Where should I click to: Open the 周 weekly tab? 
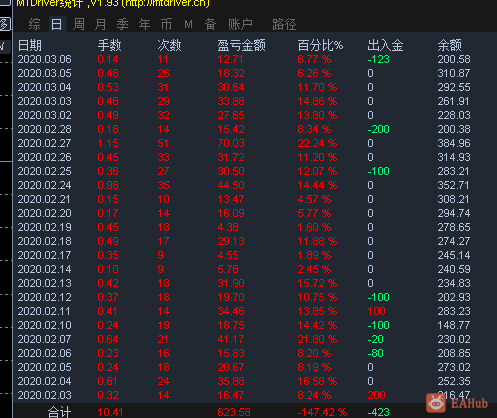[79, 24]
